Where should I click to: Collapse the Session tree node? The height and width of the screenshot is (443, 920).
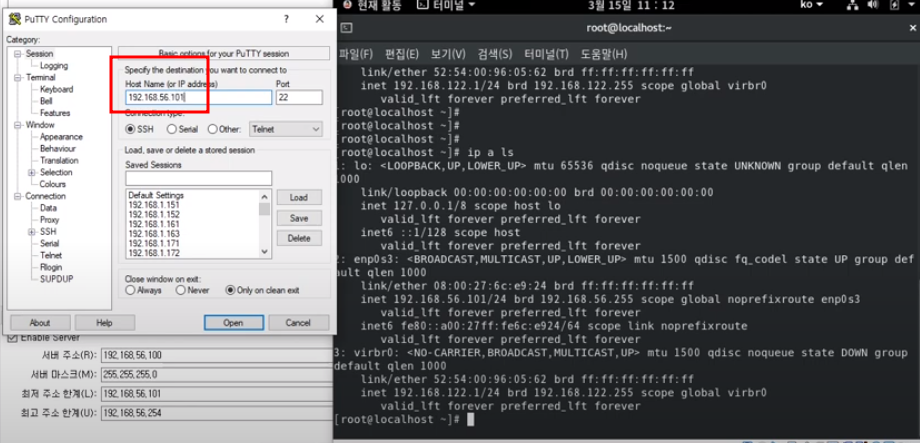(x=18, y=53)
